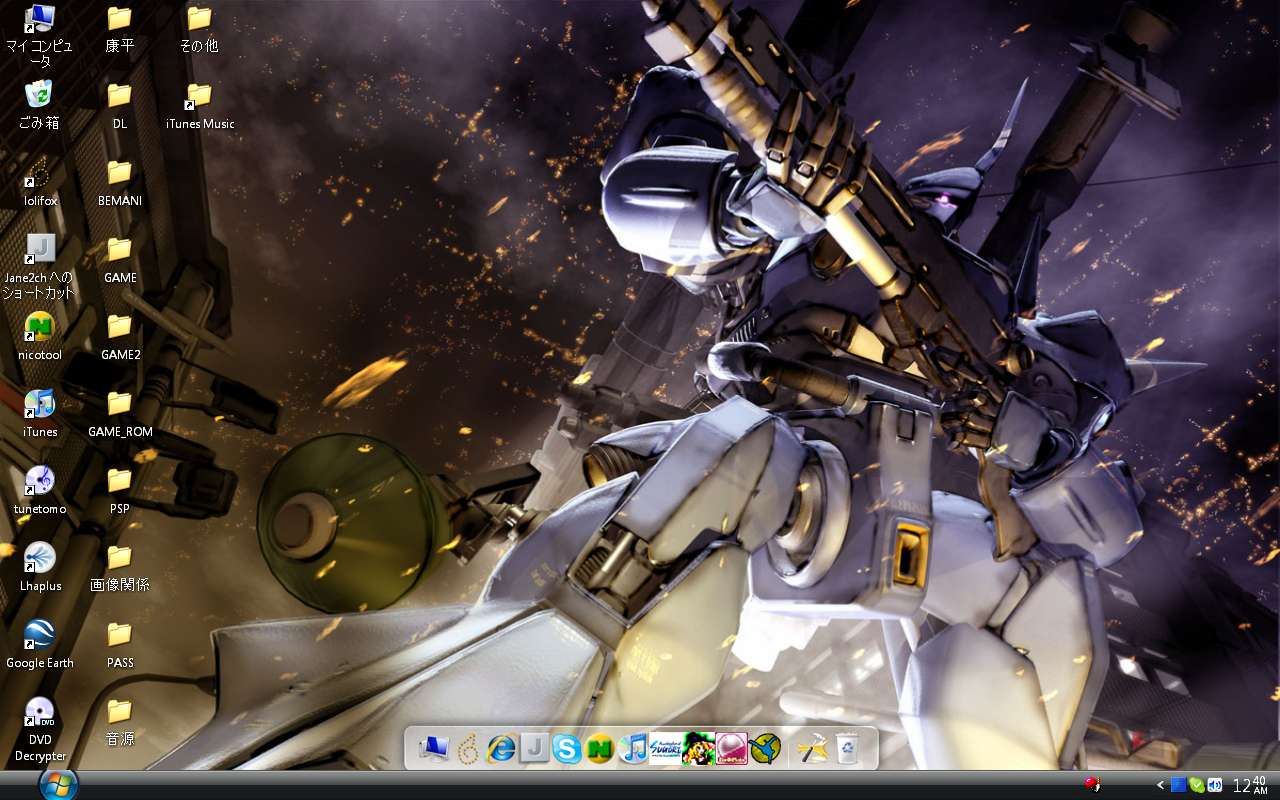Launch the gray J Jane icon in dock
This screenshot has width=1280, height=800.
pos(535,748)
